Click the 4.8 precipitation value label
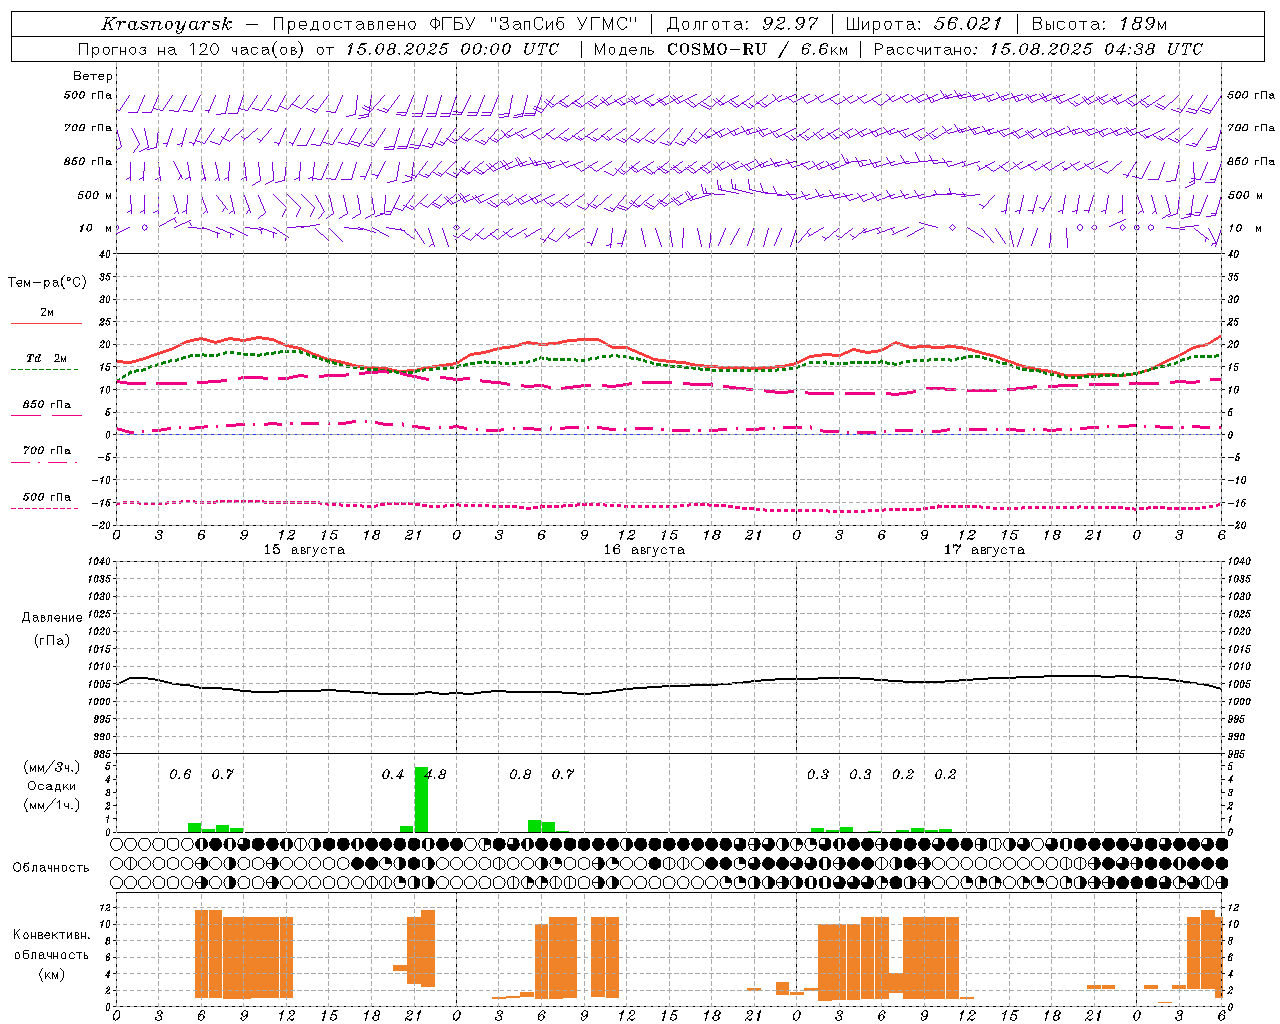The height and width of the screenshot is (1024, 1280). point(435,774)
